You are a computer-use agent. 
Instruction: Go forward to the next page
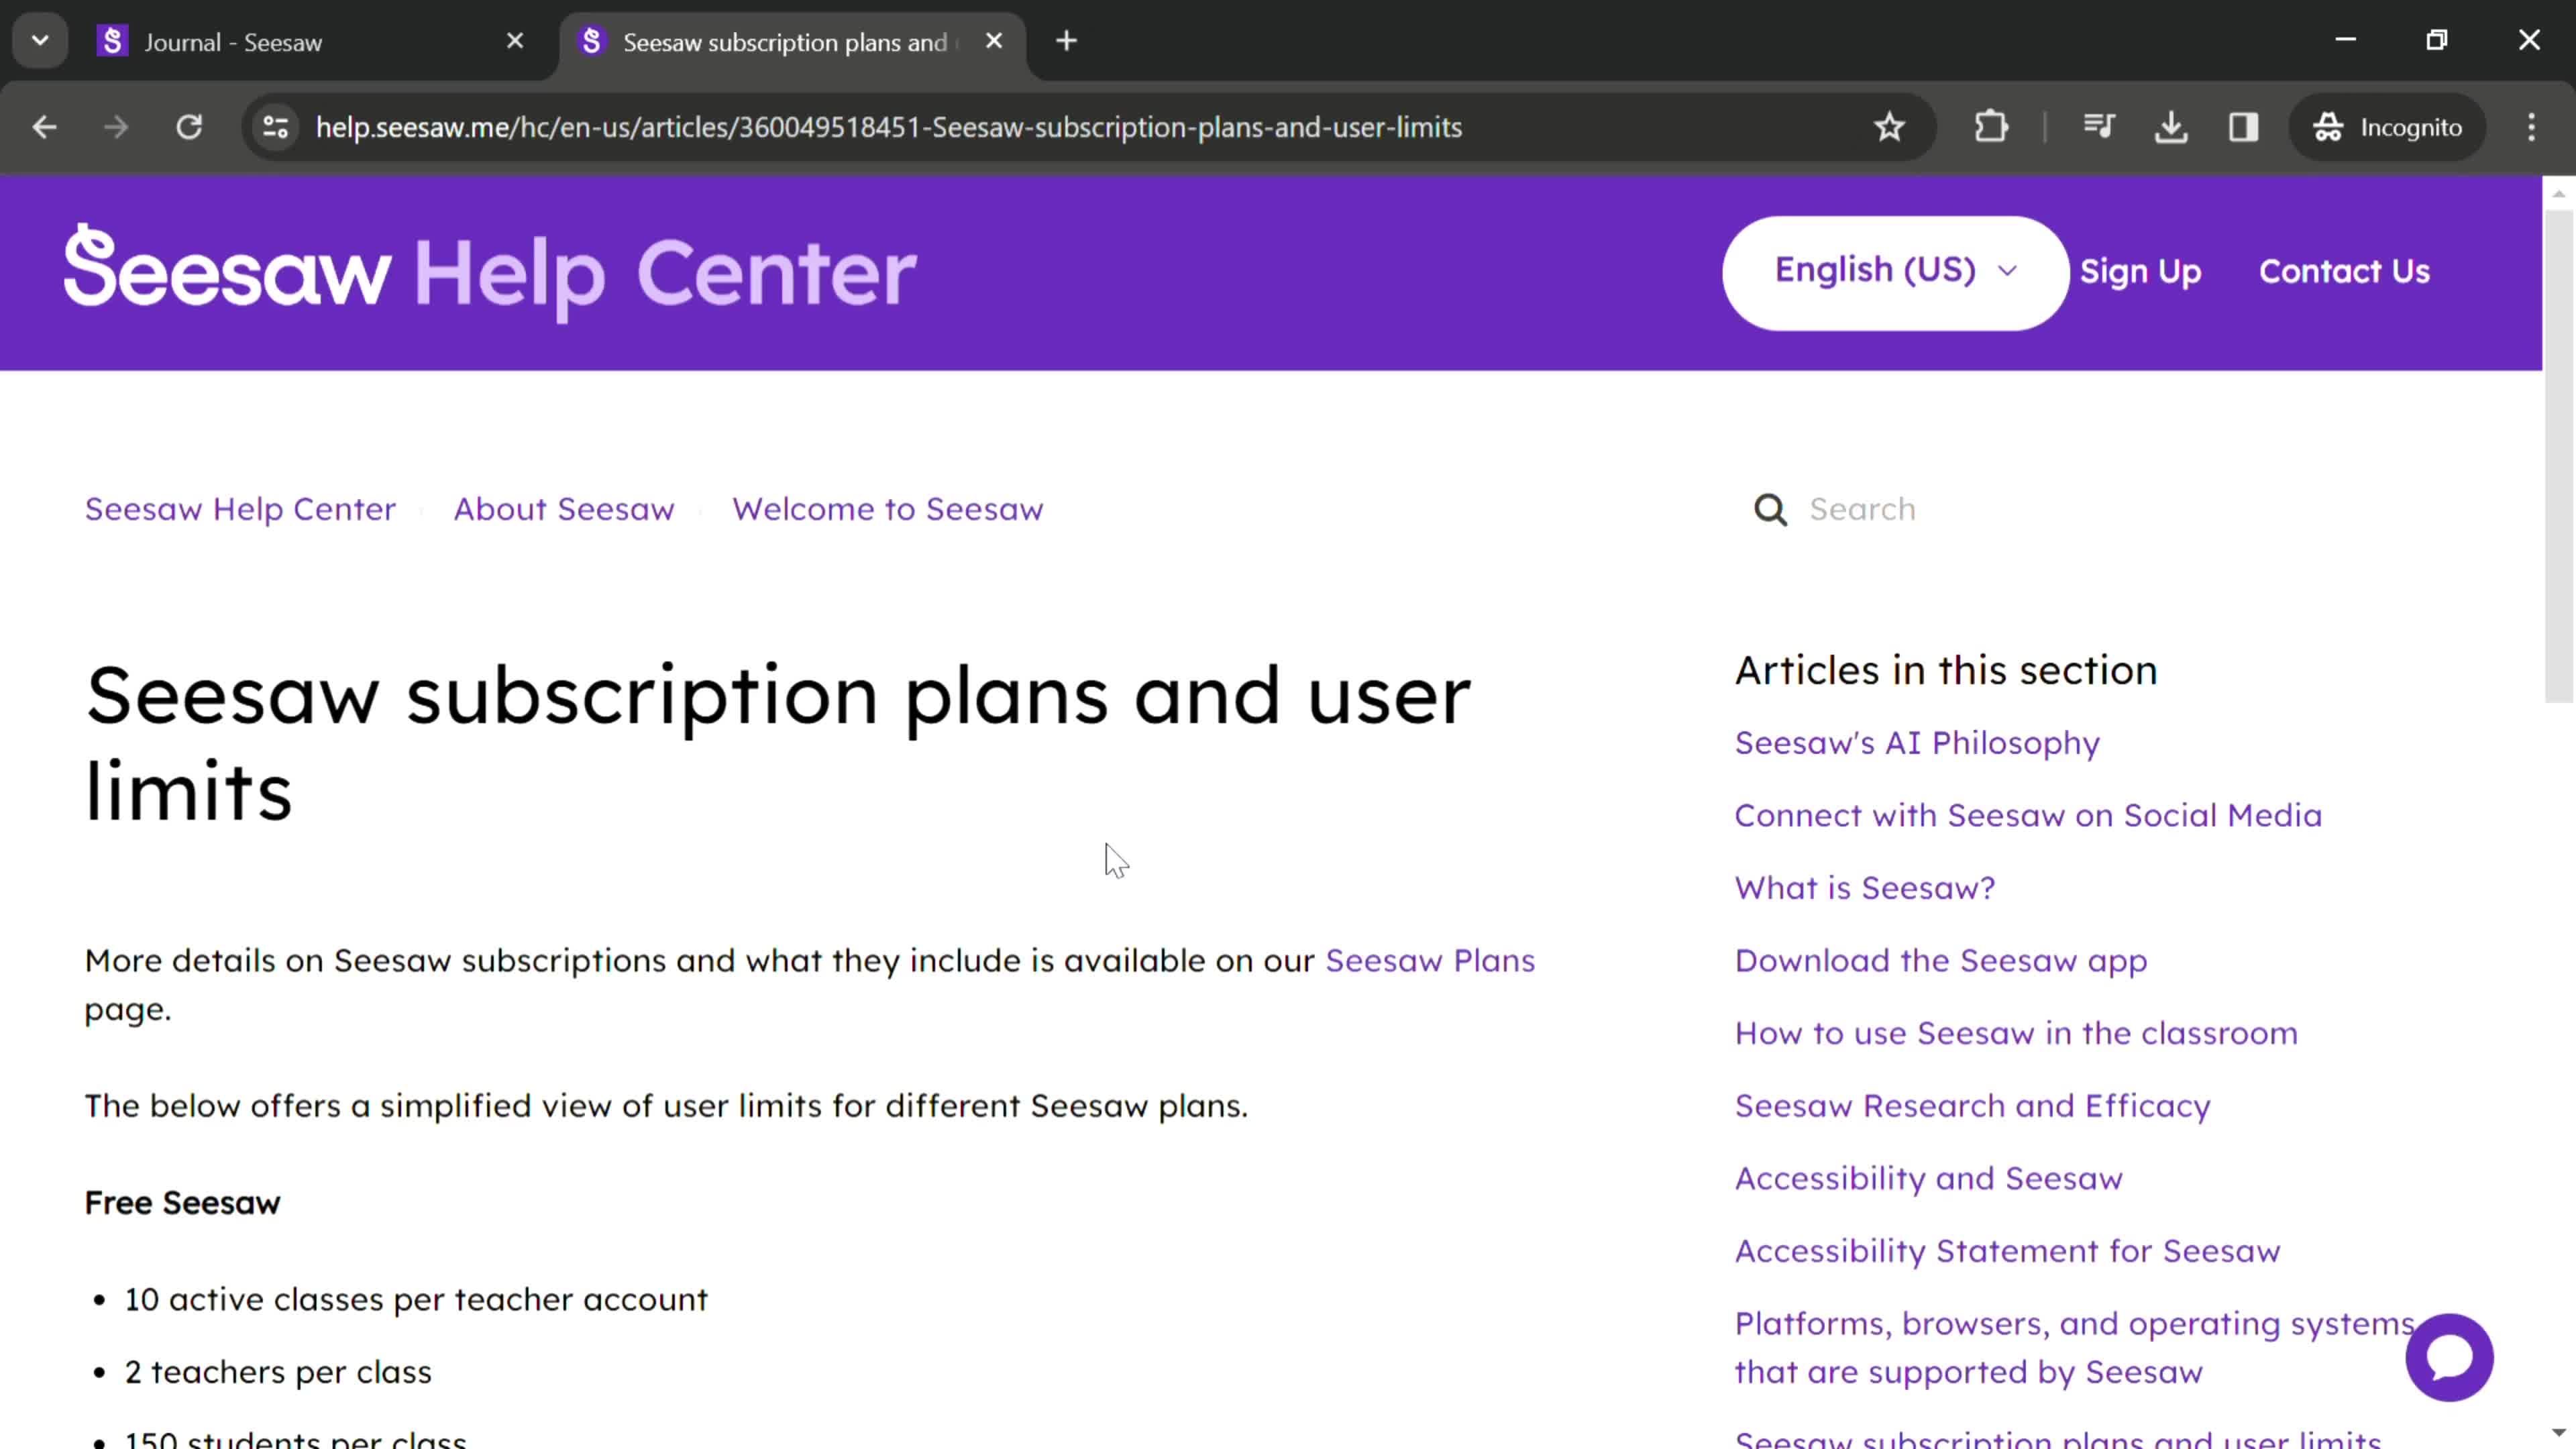[116, 127]
